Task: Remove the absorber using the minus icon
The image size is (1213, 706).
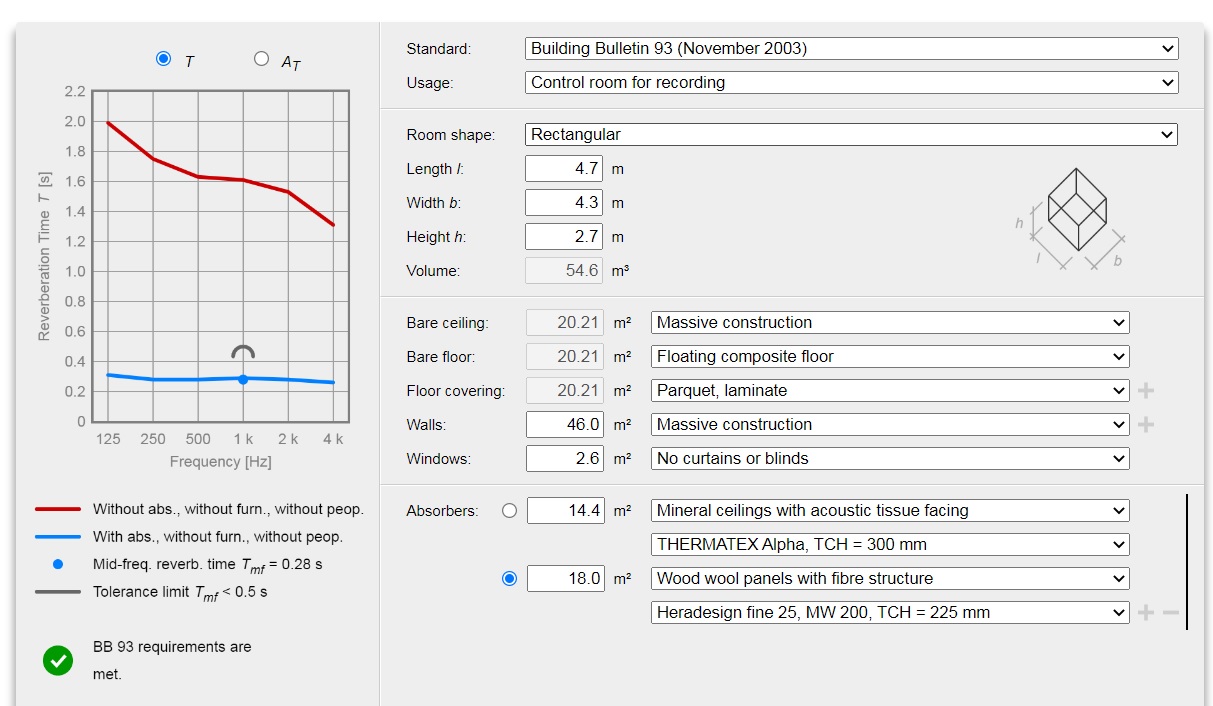Action: point(1170,612)
